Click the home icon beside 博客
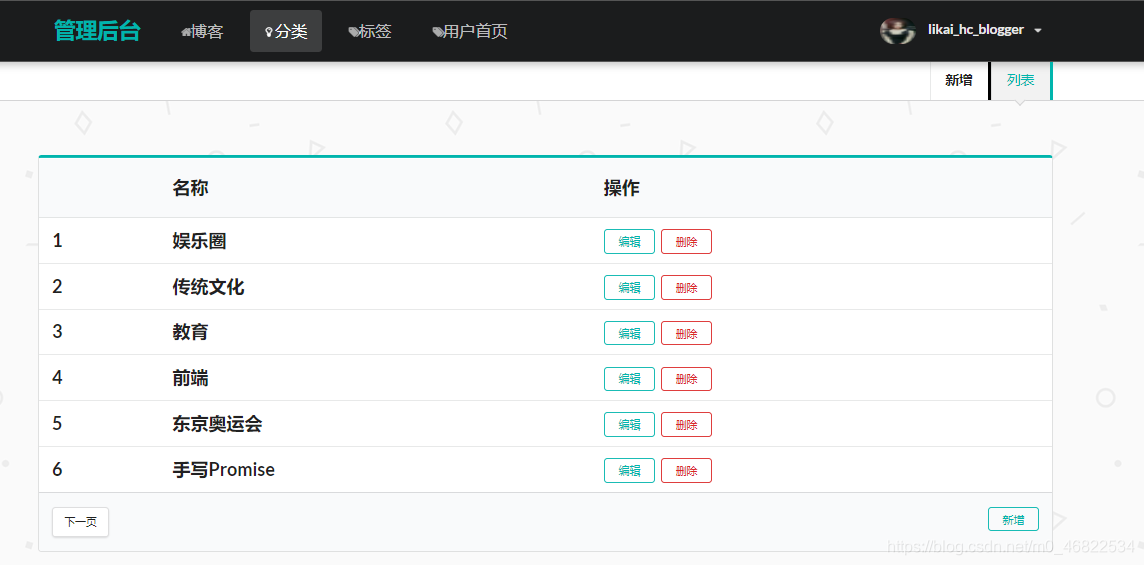 (x=186, y=32)
